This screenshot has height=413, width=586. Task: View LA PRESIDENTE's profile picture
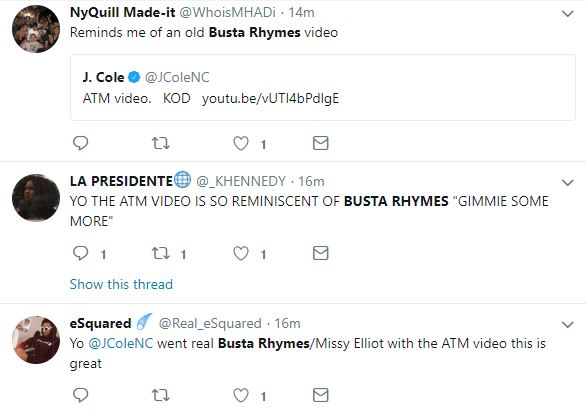click(36, 198)
